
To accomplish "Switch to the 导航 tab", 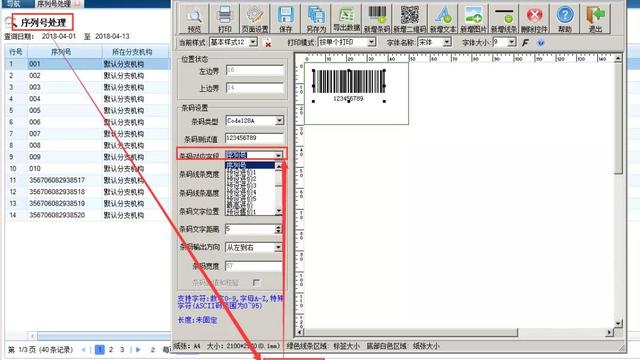I will (14, 4).
